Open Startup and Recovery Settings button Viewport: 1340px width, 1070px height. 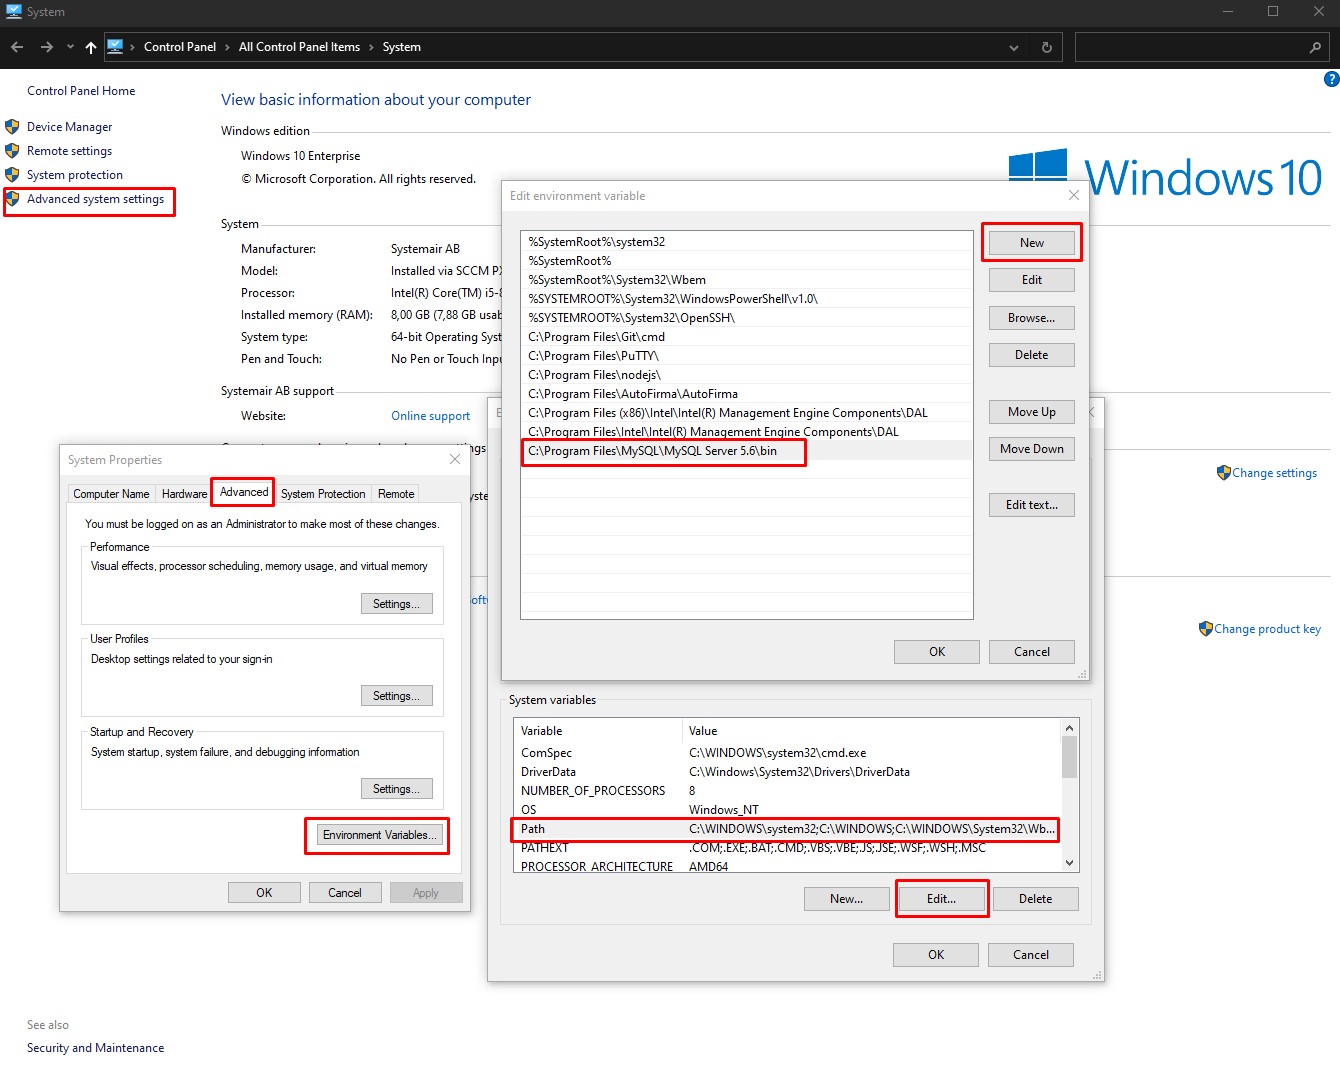click(396, 789)
